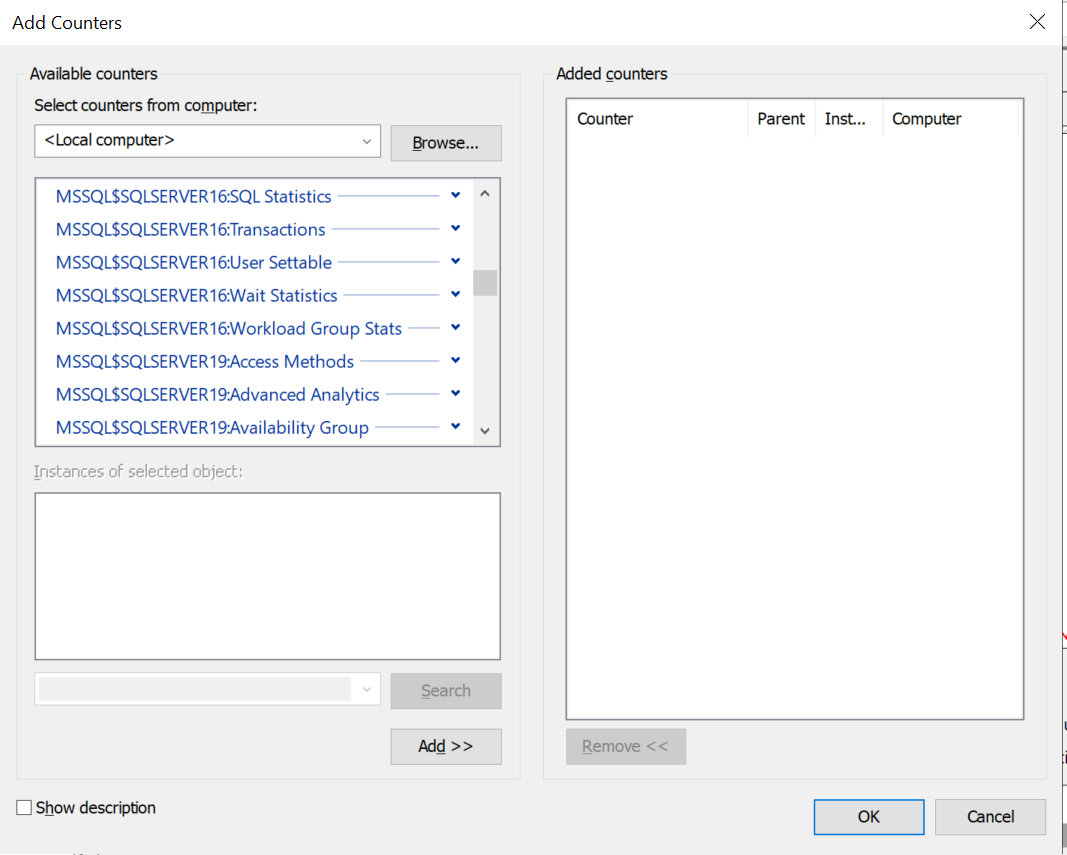
Task: Sort by the Inst... column header
Action: click(x=849, y=118)
